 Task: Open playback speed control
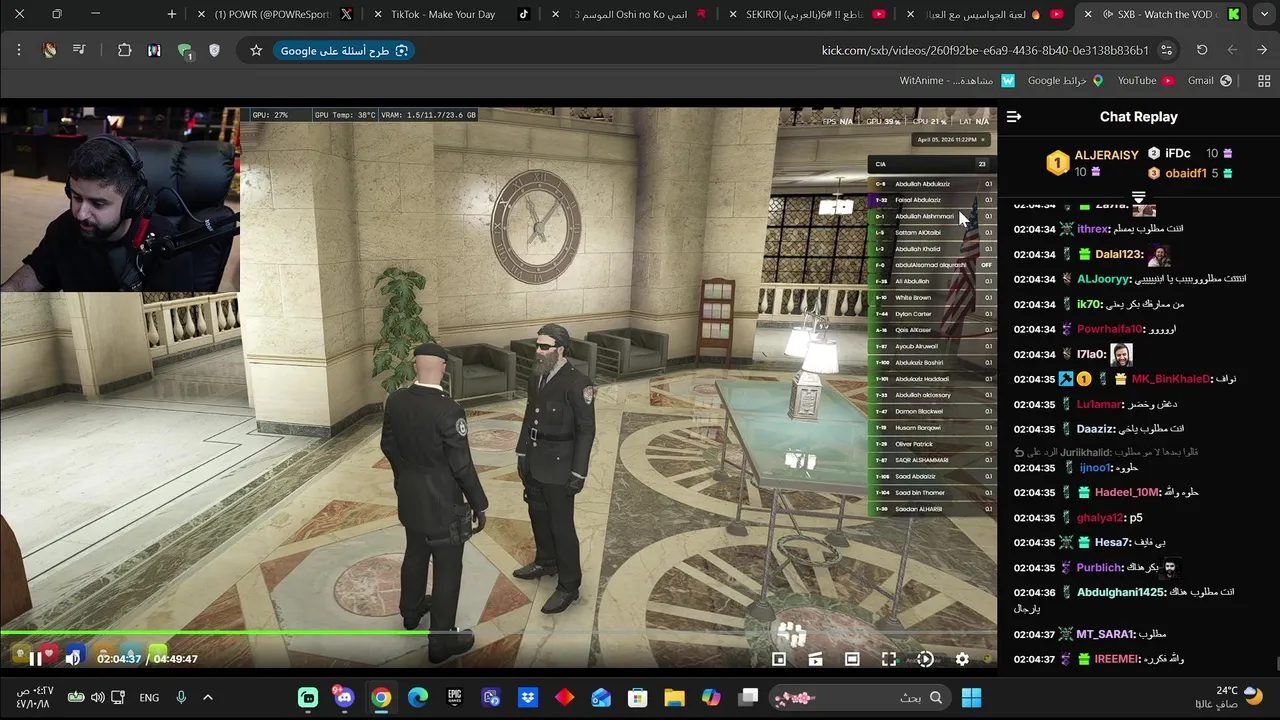(x=925, y=659)
